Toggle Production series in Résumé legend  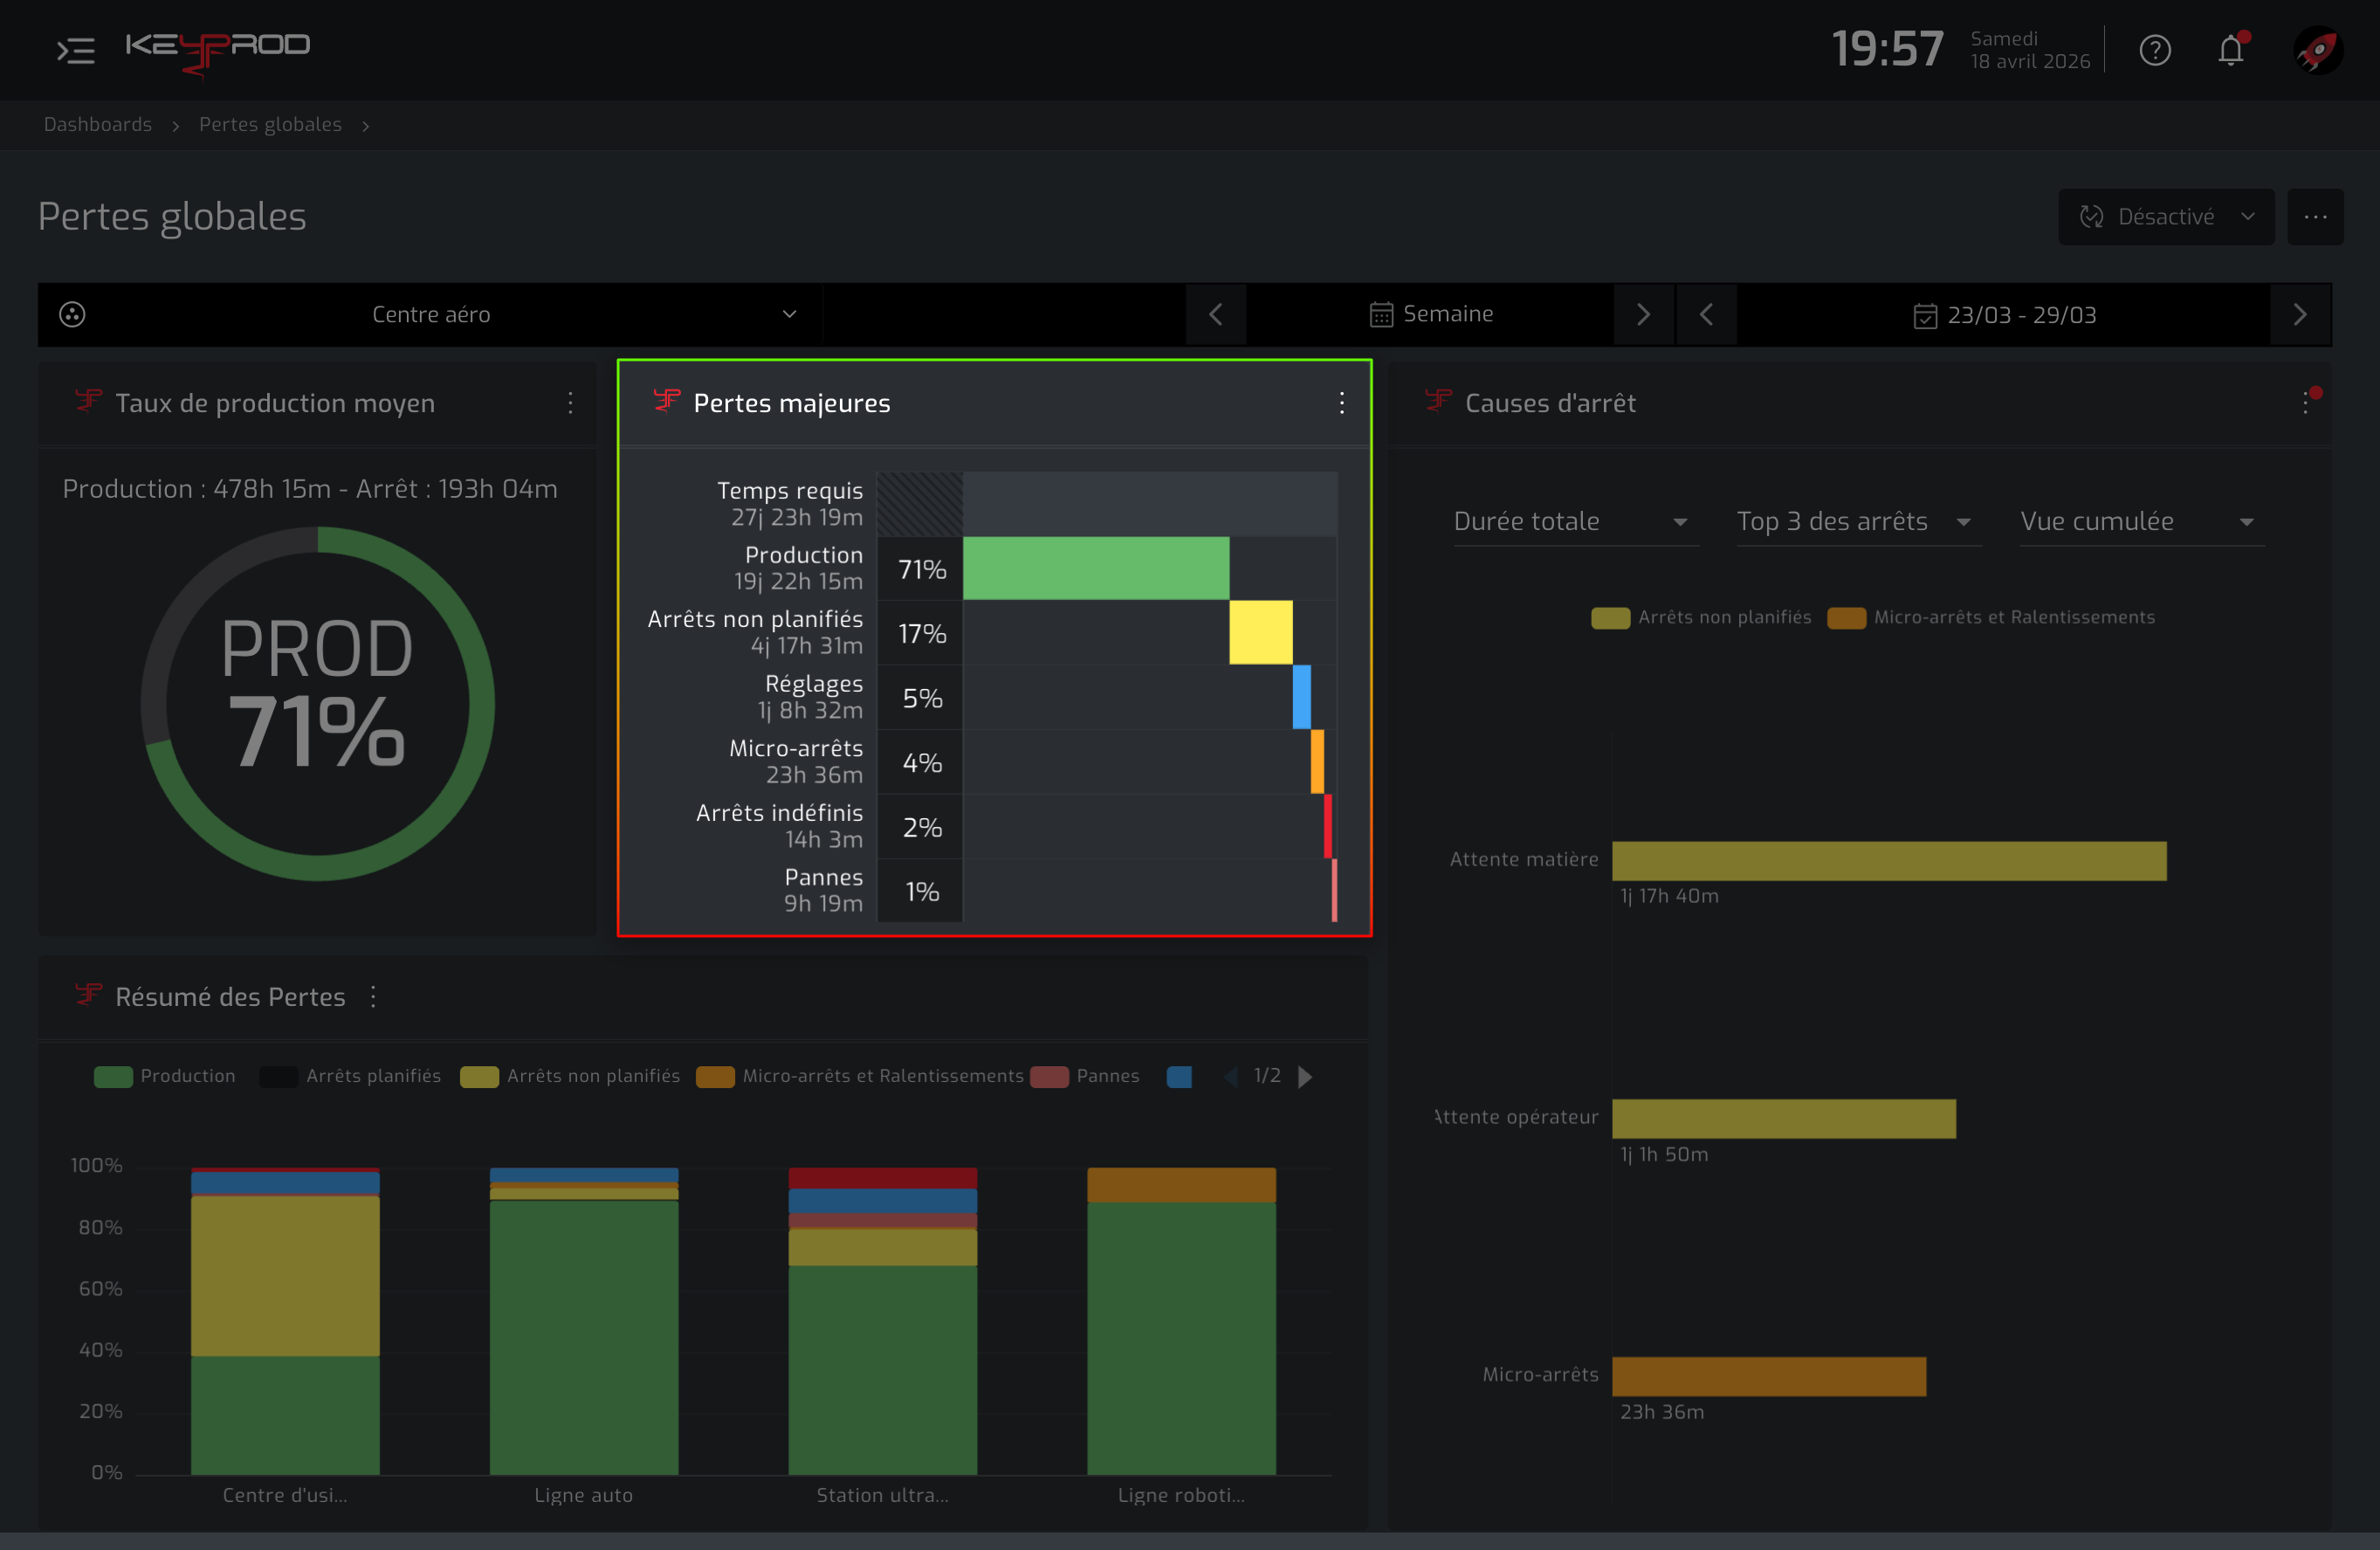pyautogui.click(x=165, y=1076)
